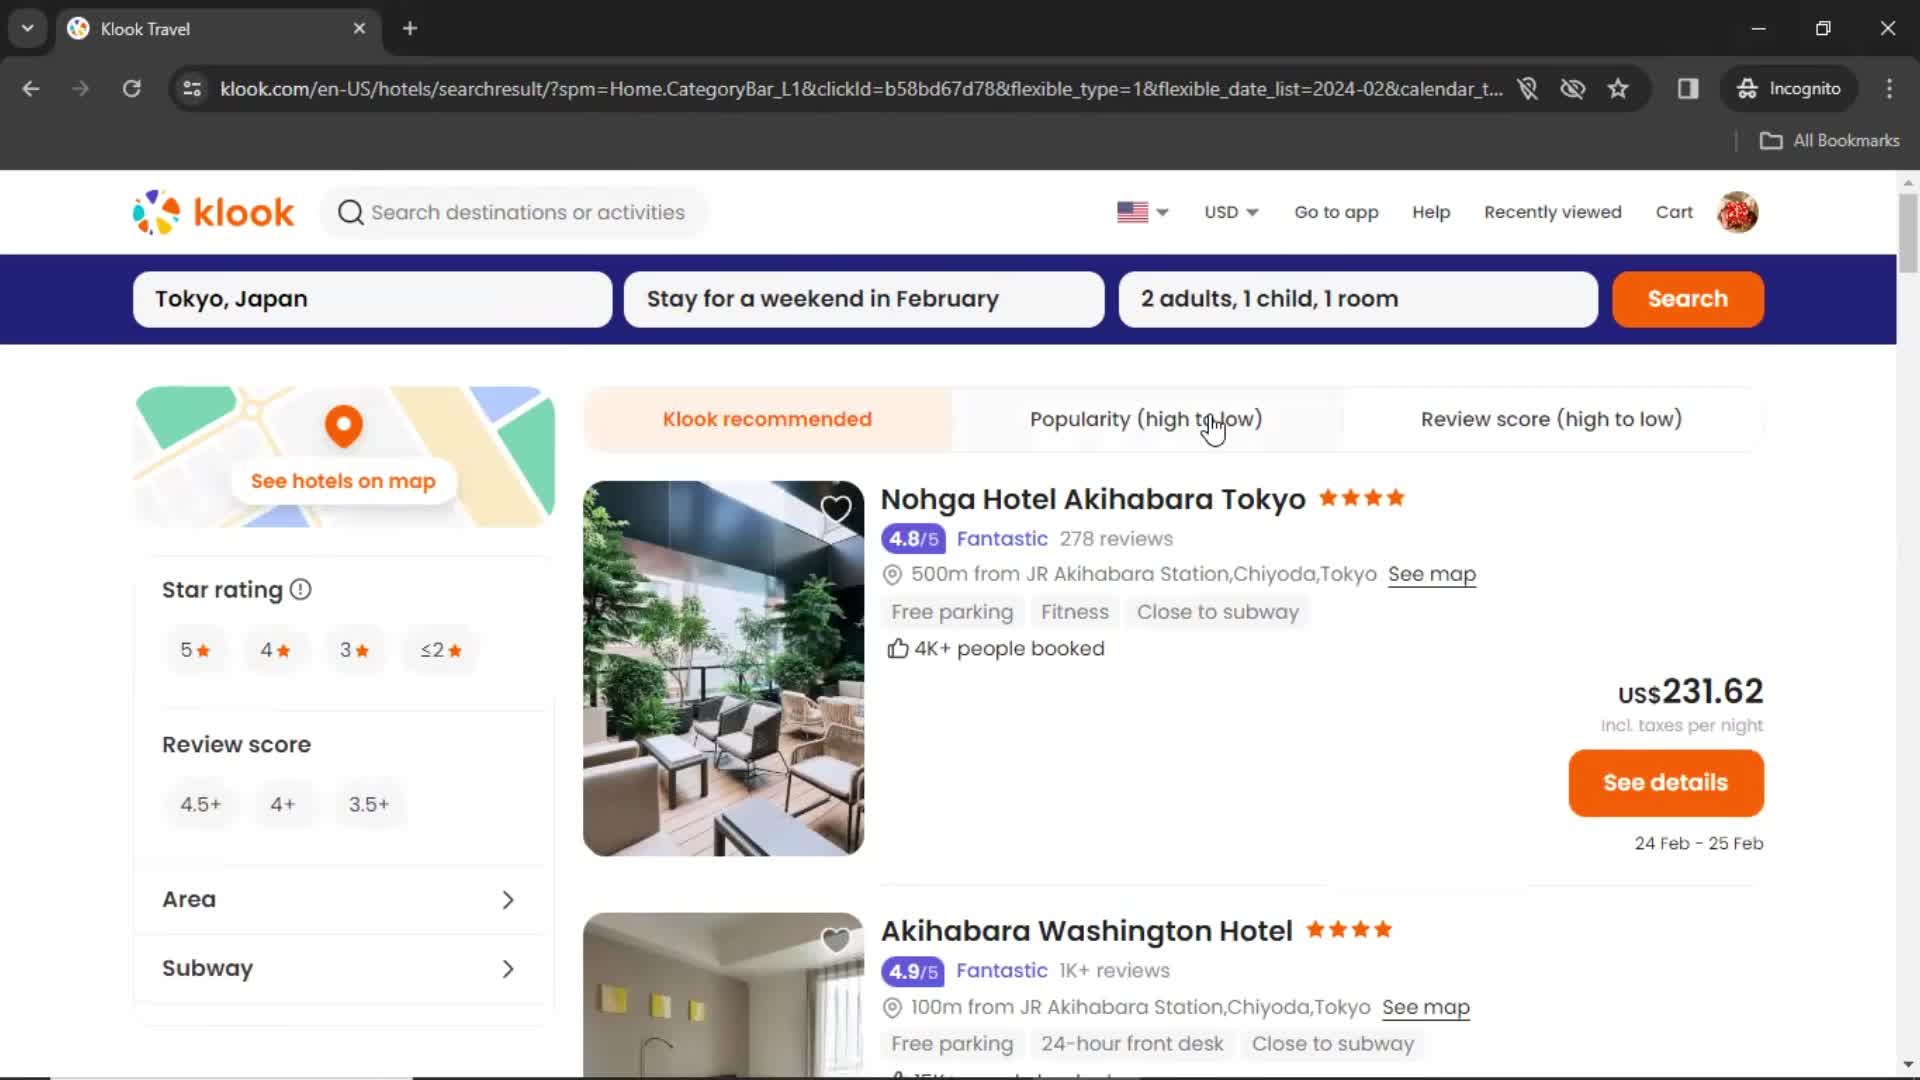This screenshot has width=1920, height=1080.
Task: Open the US flag language selector
Action: (x=1143, y=212)
